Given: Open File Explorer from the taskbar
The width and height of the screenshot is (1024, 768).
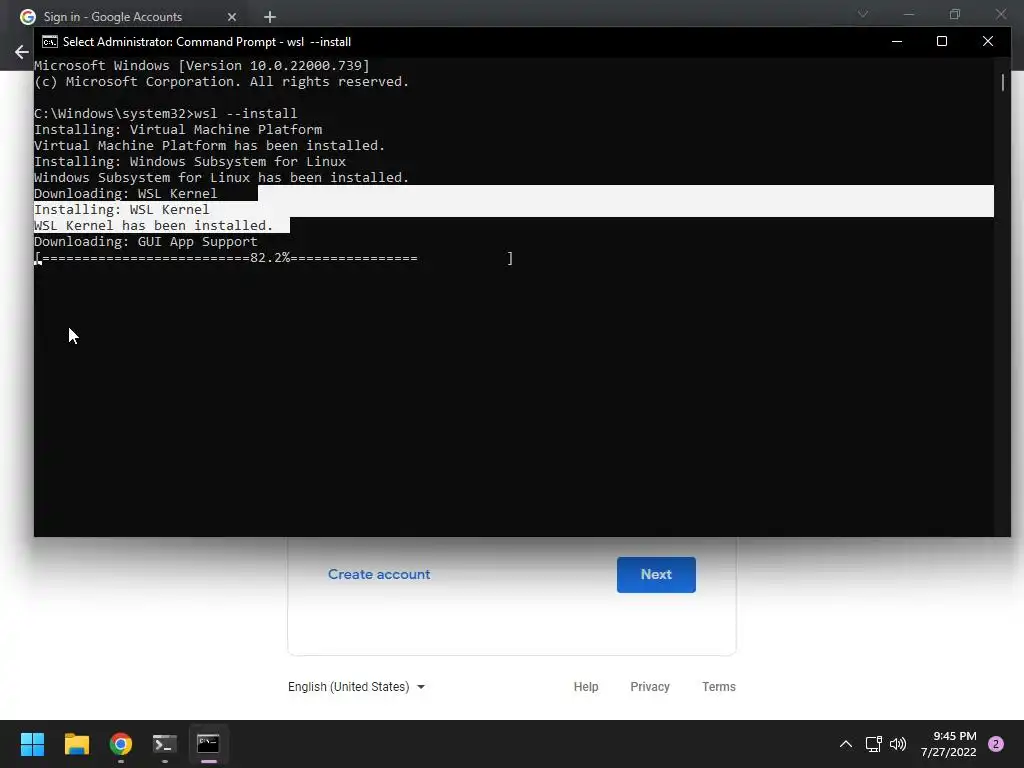Looking at the screenshot, I should pyautogui.click(x=76, y=744).
